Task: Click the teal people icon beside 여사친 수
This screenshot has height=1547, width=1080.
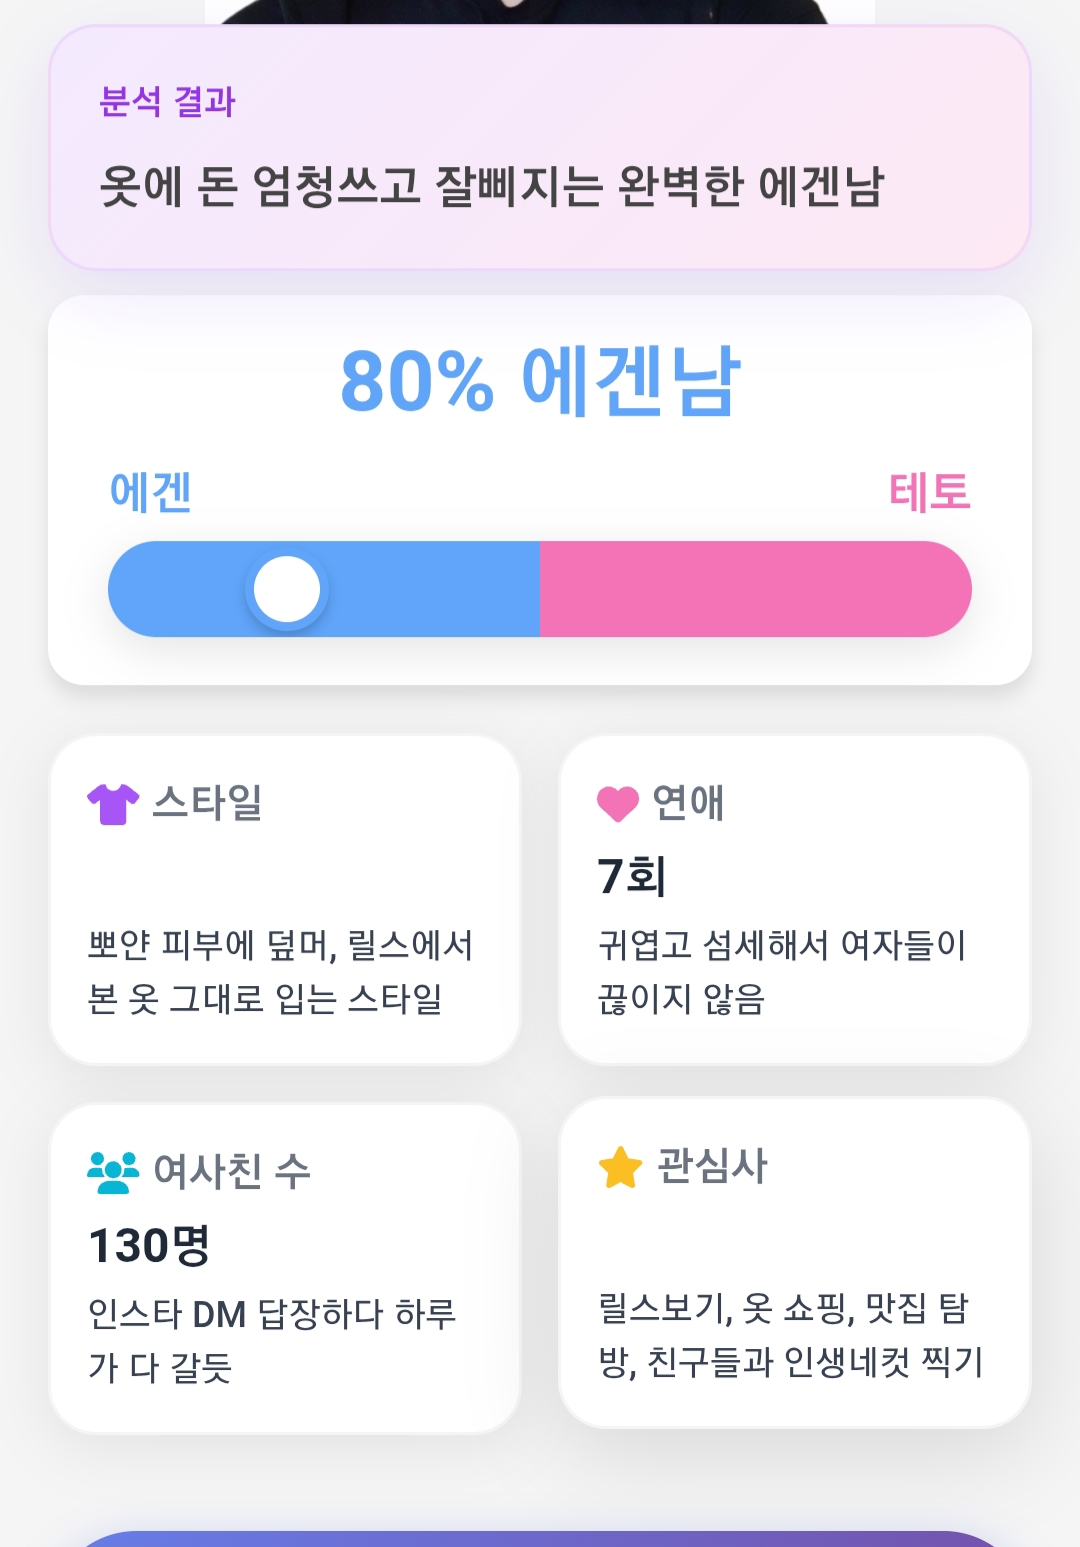Action: click(113, 1172)
